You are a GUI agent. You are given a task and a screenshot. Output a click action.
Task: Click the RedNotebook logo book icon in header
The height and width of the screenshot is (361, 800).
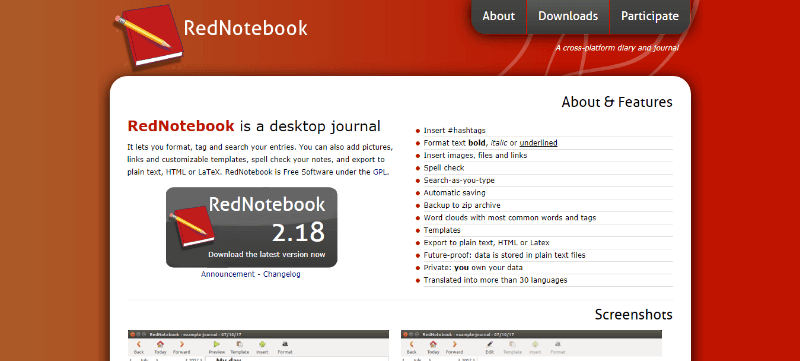pyautogui.click(x=149, y=36)
